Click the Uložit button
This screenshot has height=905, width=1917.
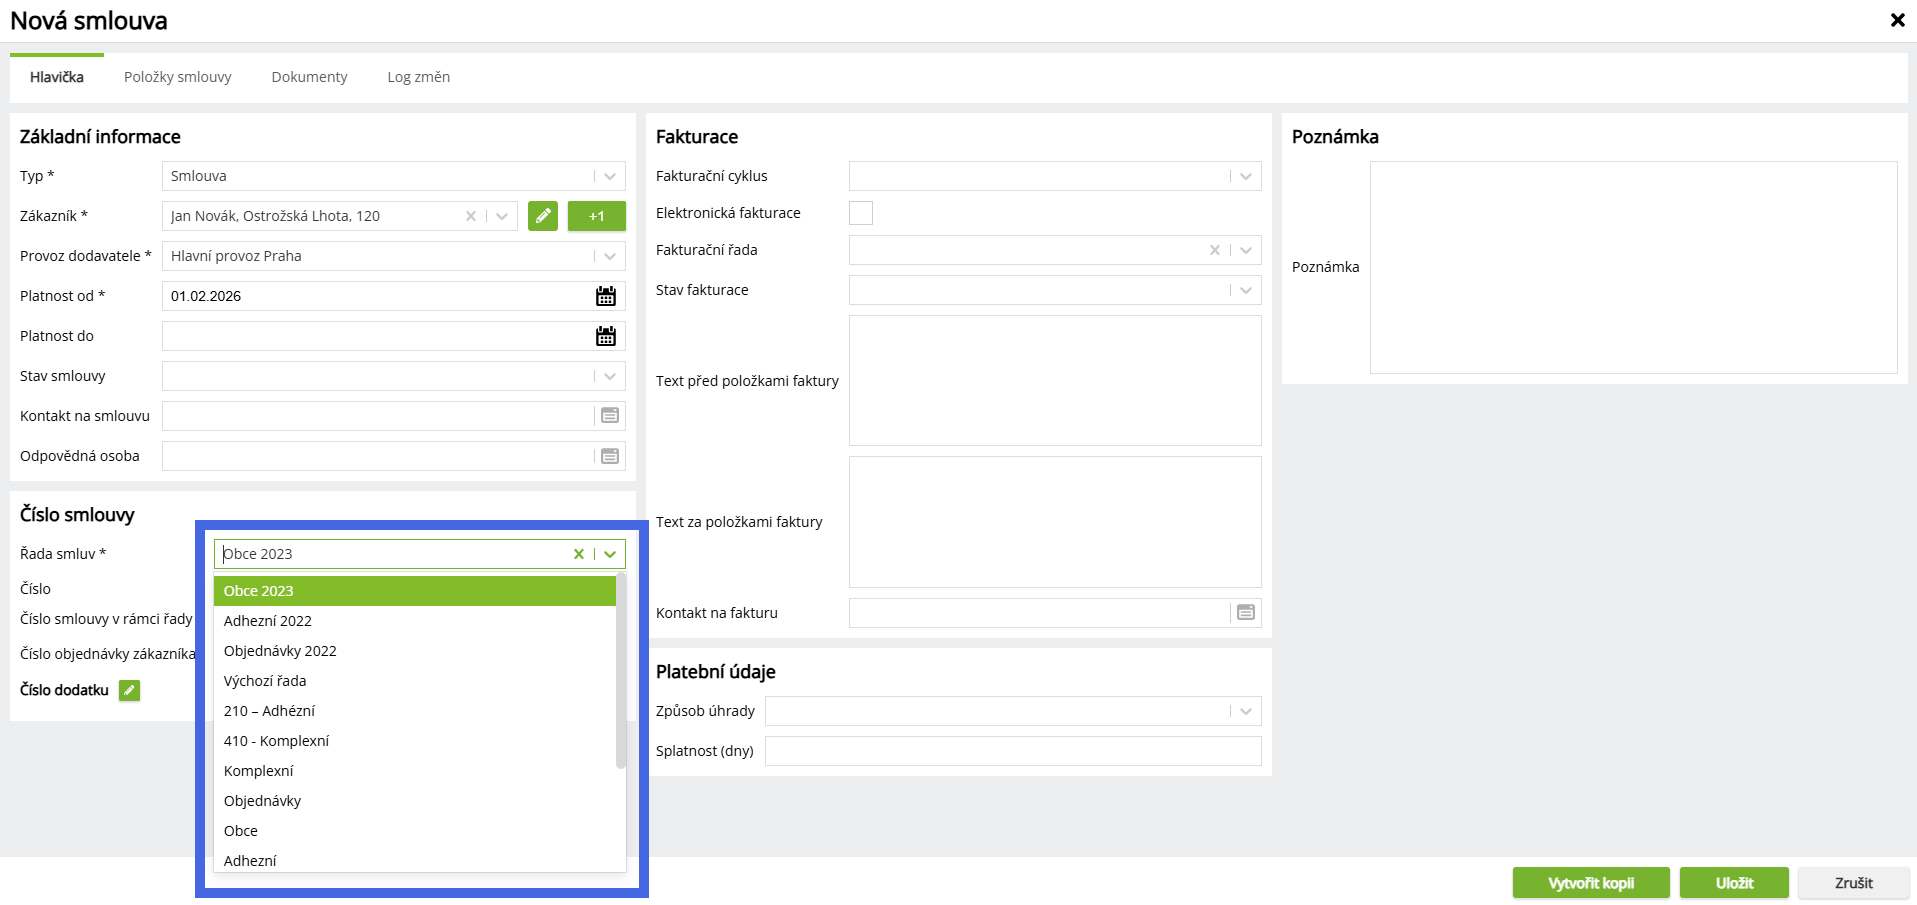pyautogui.click(x=1734, y=883)
